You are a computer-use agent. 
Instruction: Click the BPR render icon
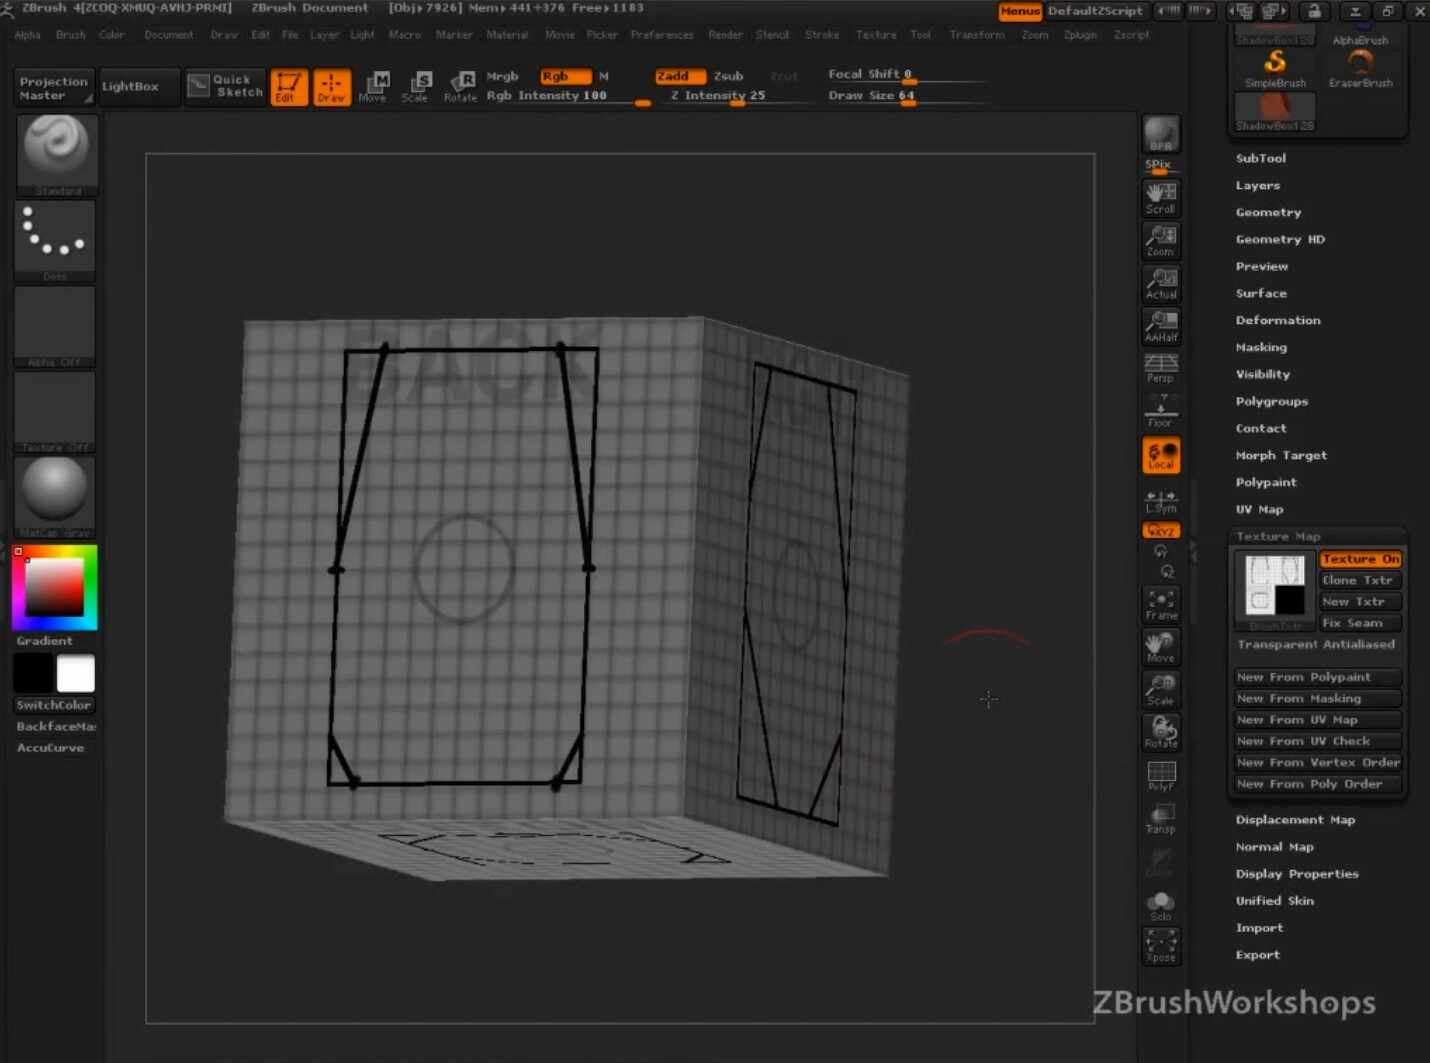click(x=1161, y=135)
